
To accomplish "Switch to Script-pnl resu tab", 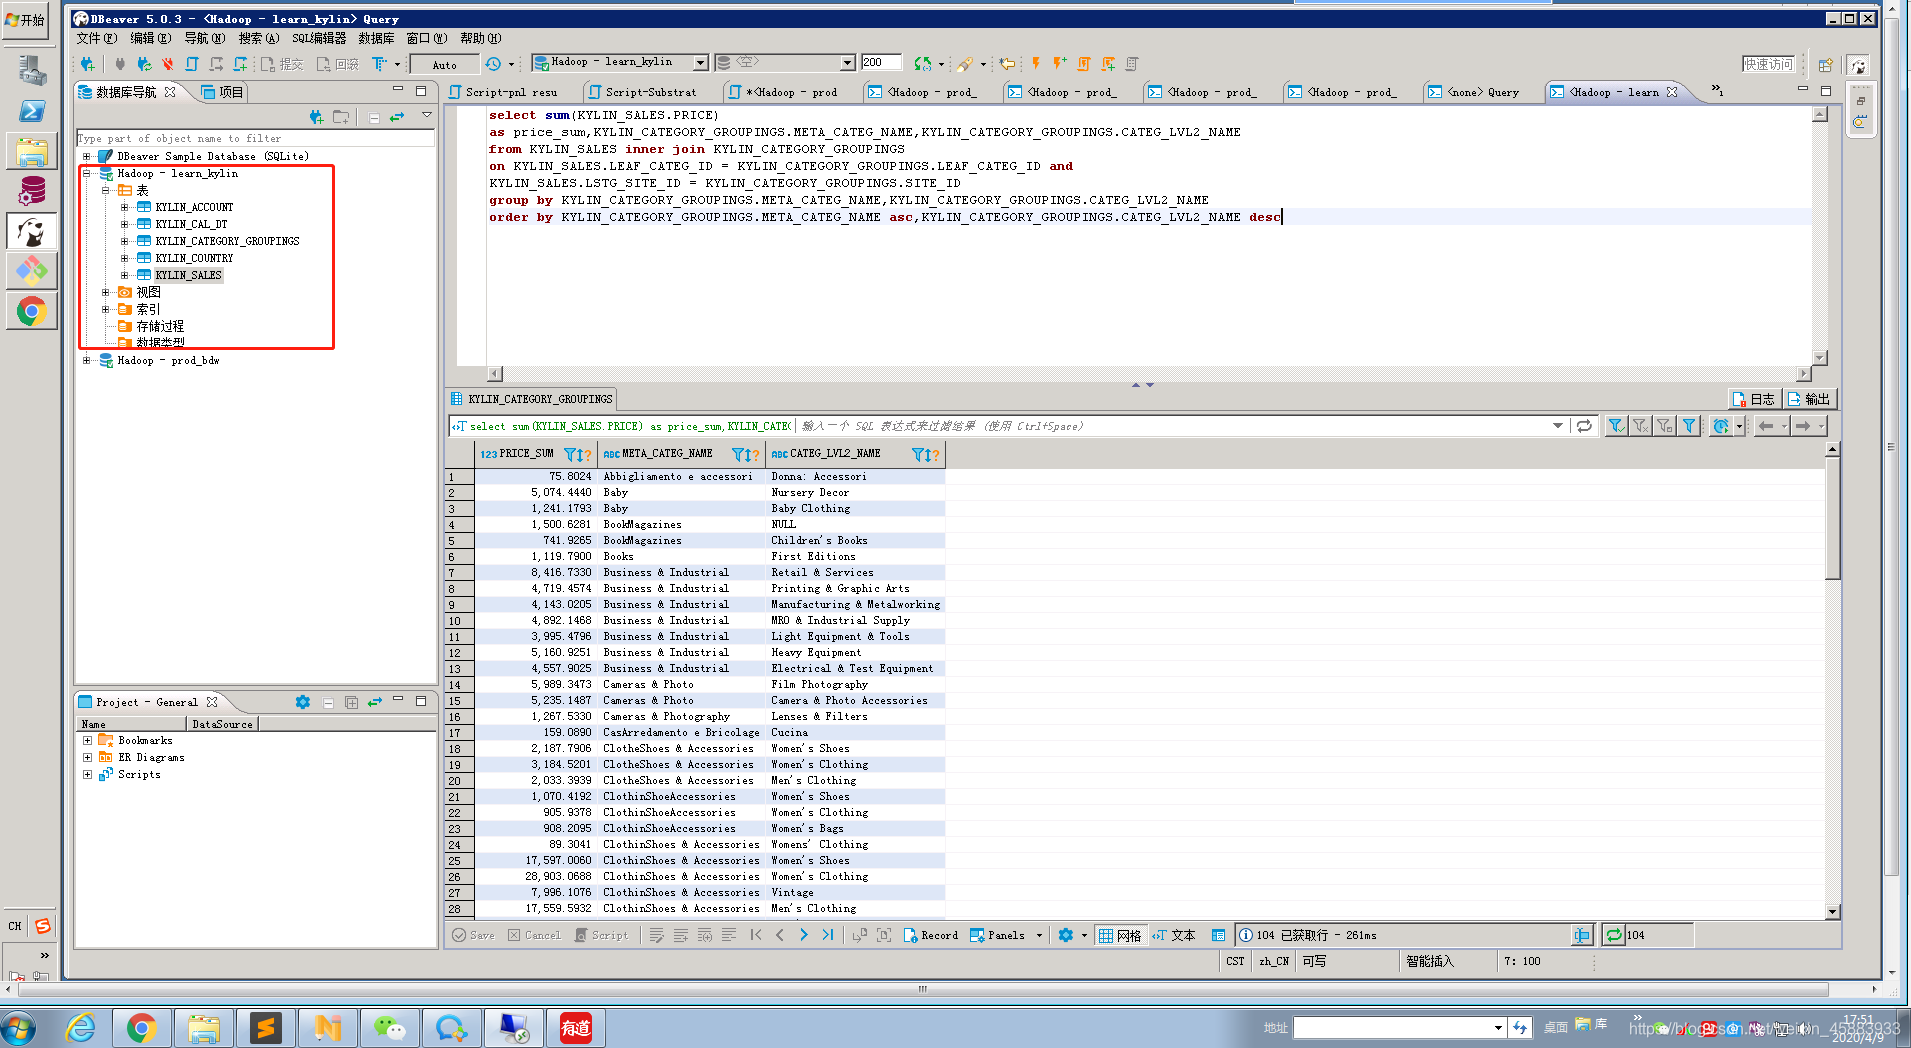I will [511, 92].
